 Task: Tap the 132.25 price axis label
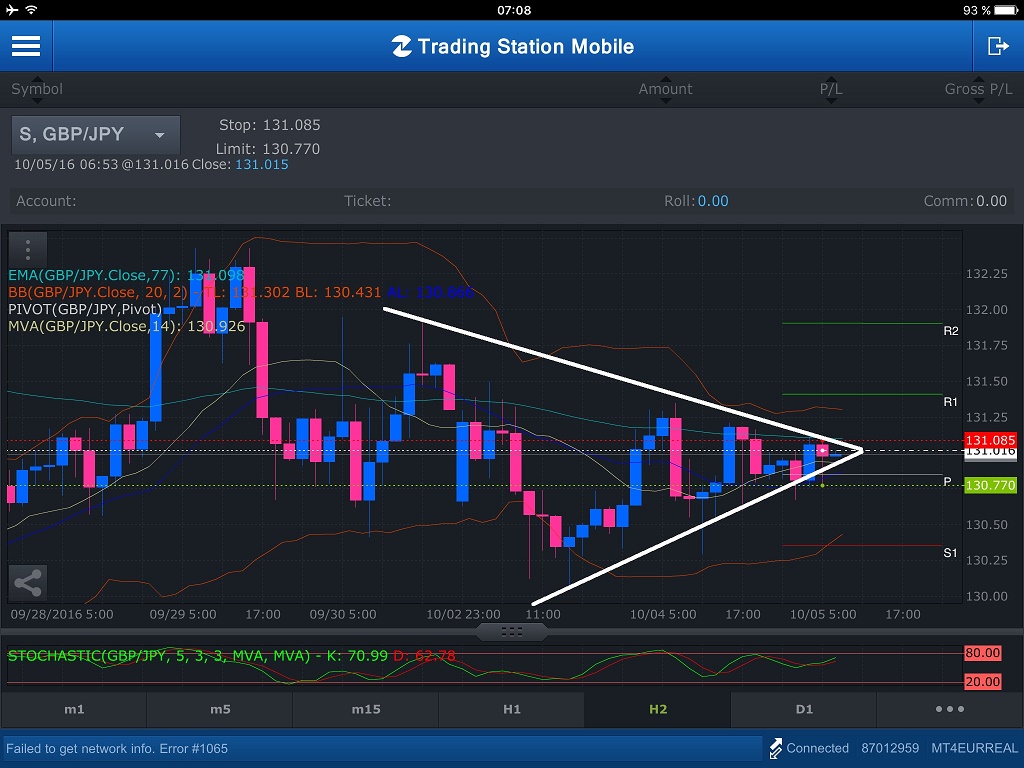click(986, 274)
